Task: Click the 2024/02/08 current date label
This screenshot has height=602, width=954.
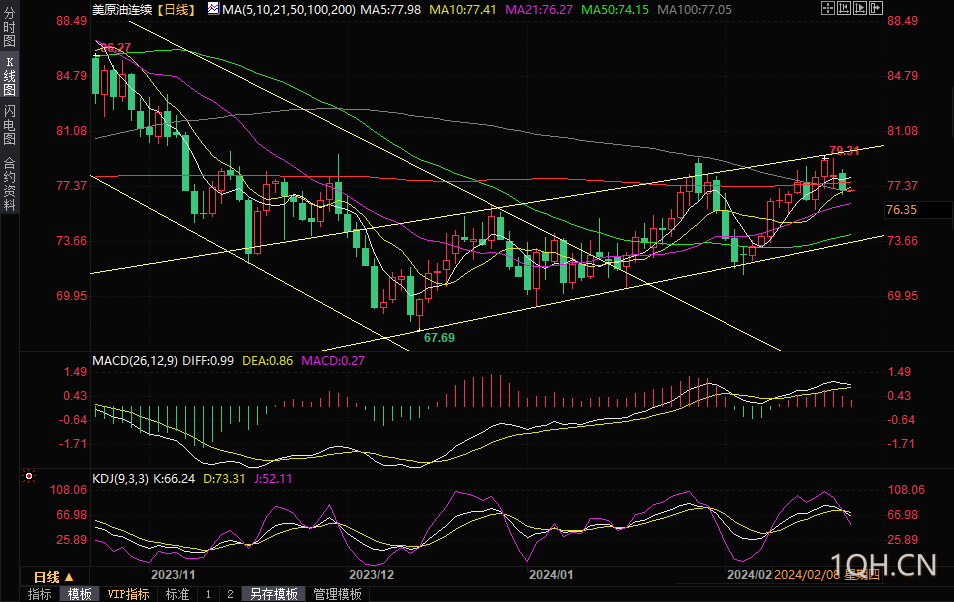Action: pyautogui.click(x=827, y=575)
